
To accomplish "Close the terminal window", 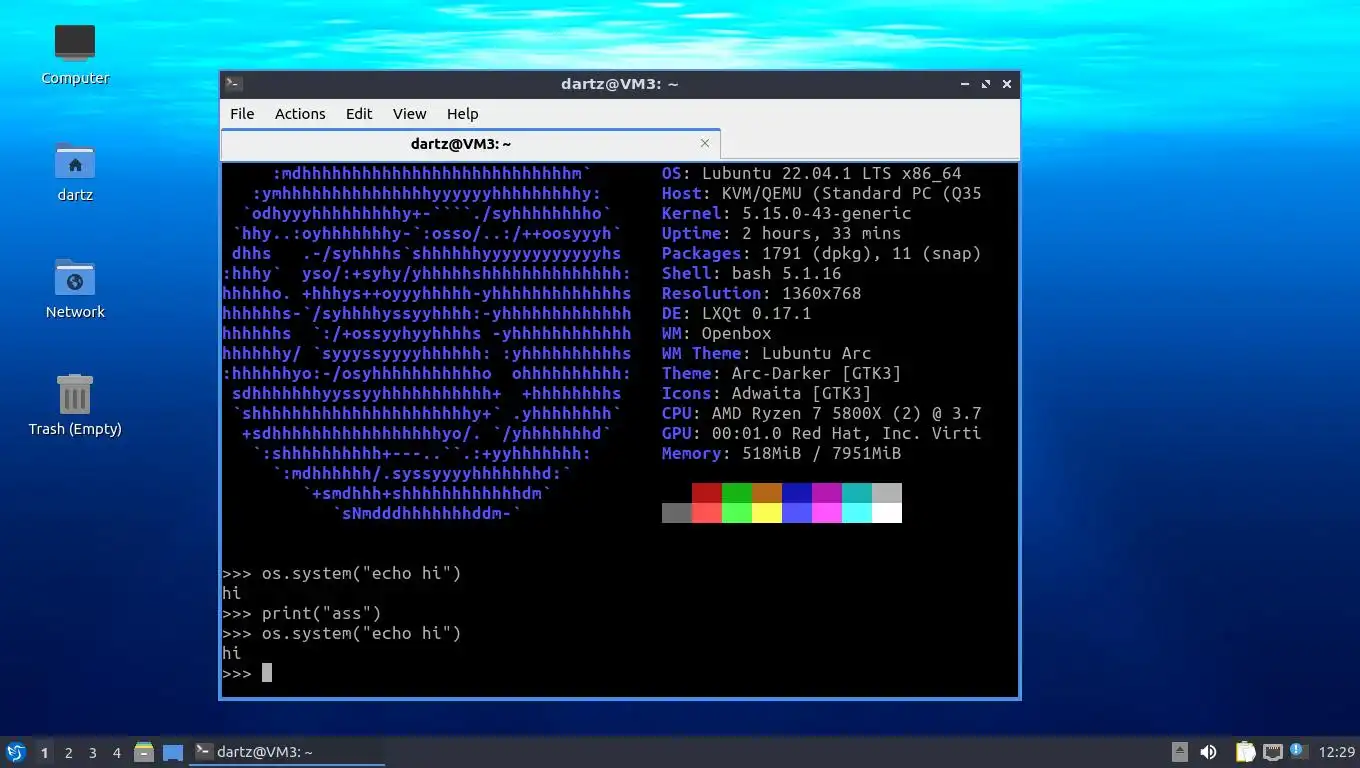I will pyautogui.click(x=1007, y=84).
